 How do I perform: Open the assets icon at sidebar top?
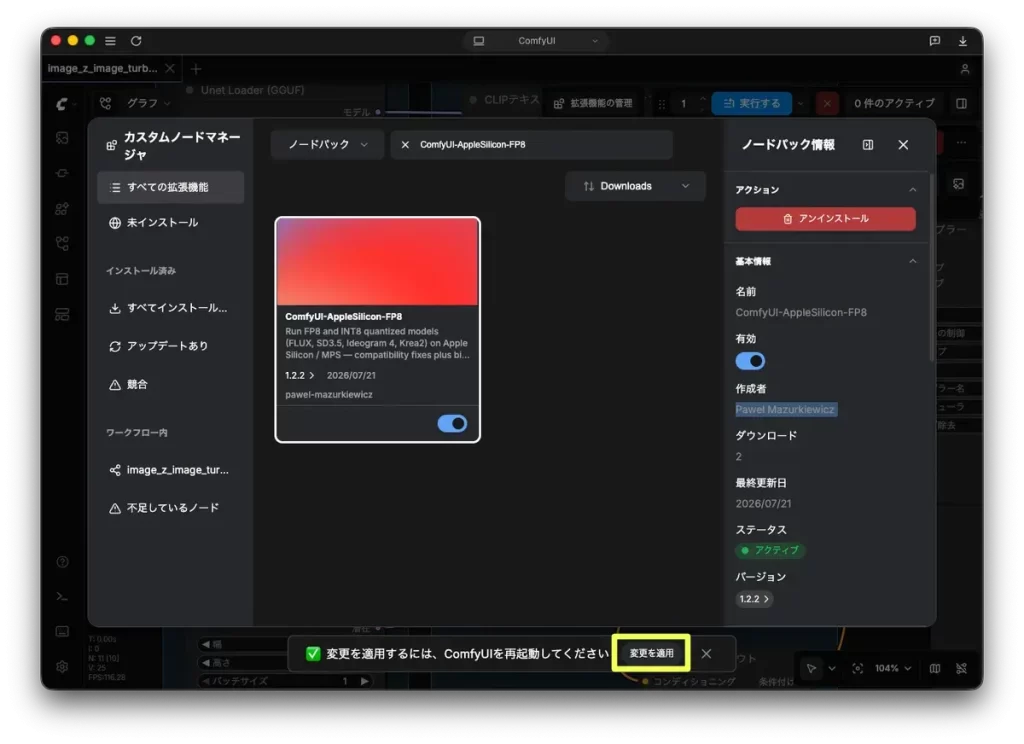pyautogui.click(x=62, y=138)
